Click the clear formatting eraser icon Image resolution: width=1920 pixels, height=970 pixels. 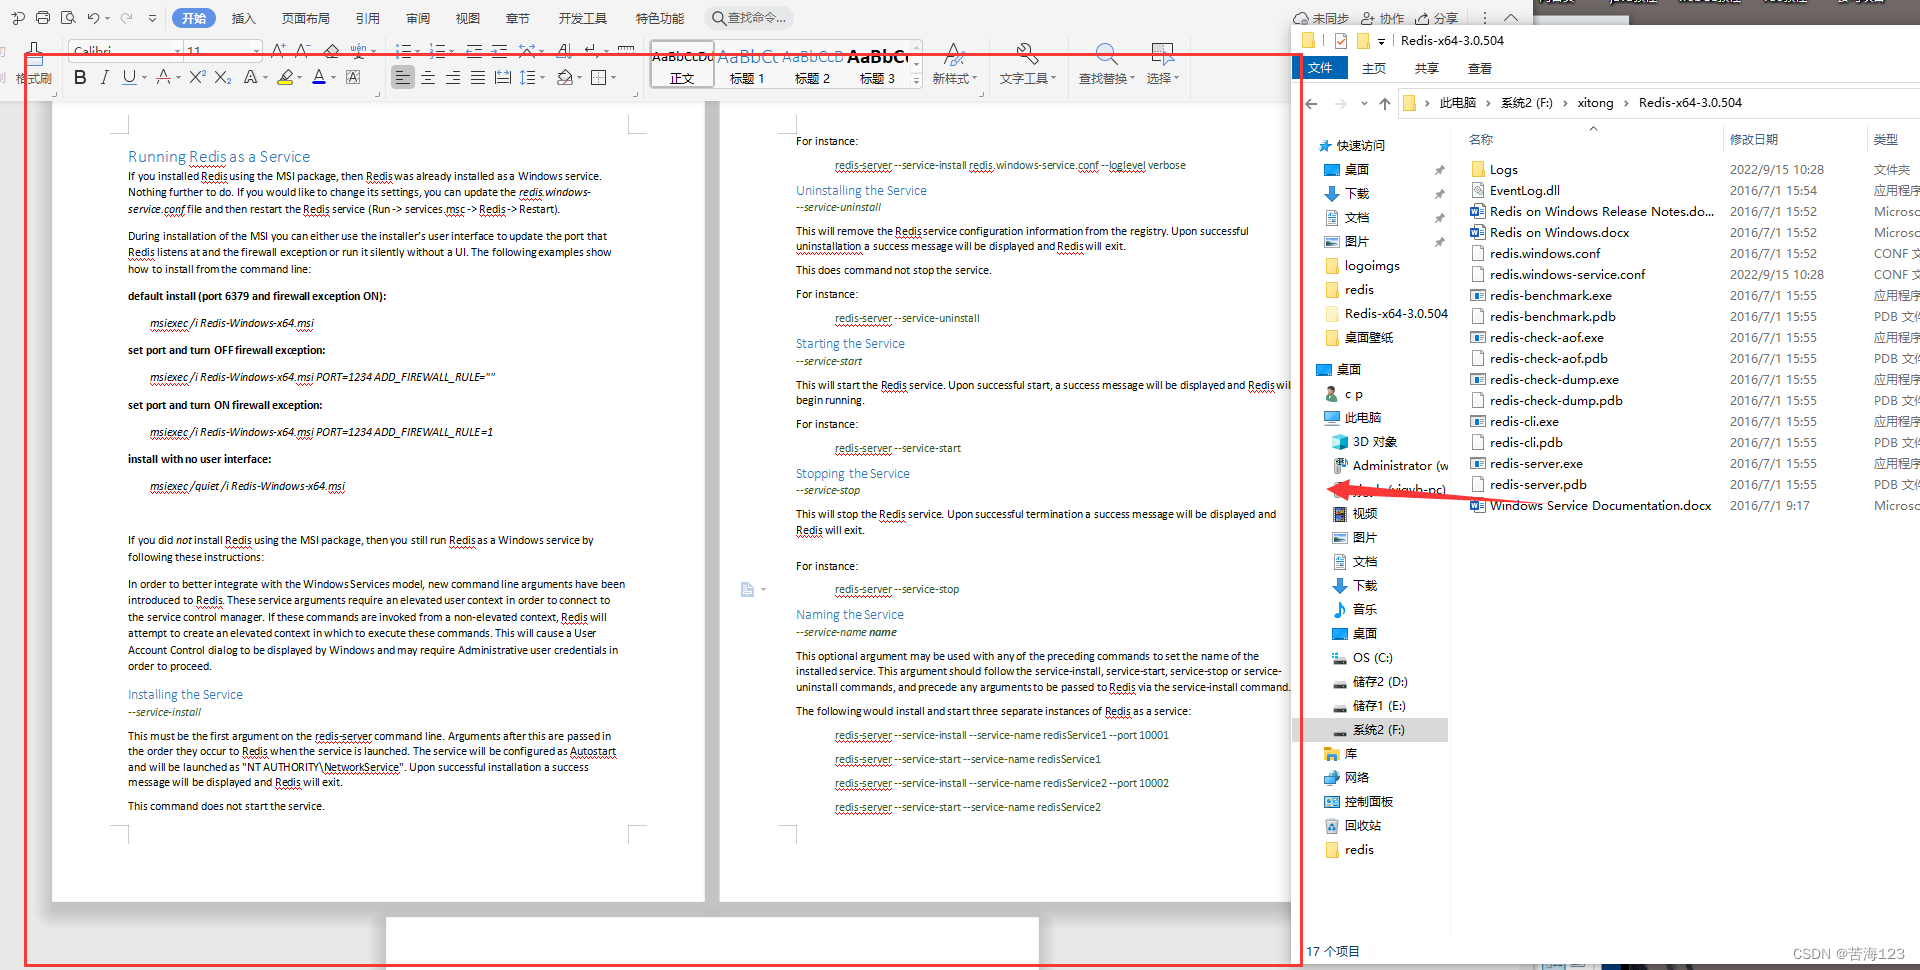pyautogui.click(x=331, y=50)
